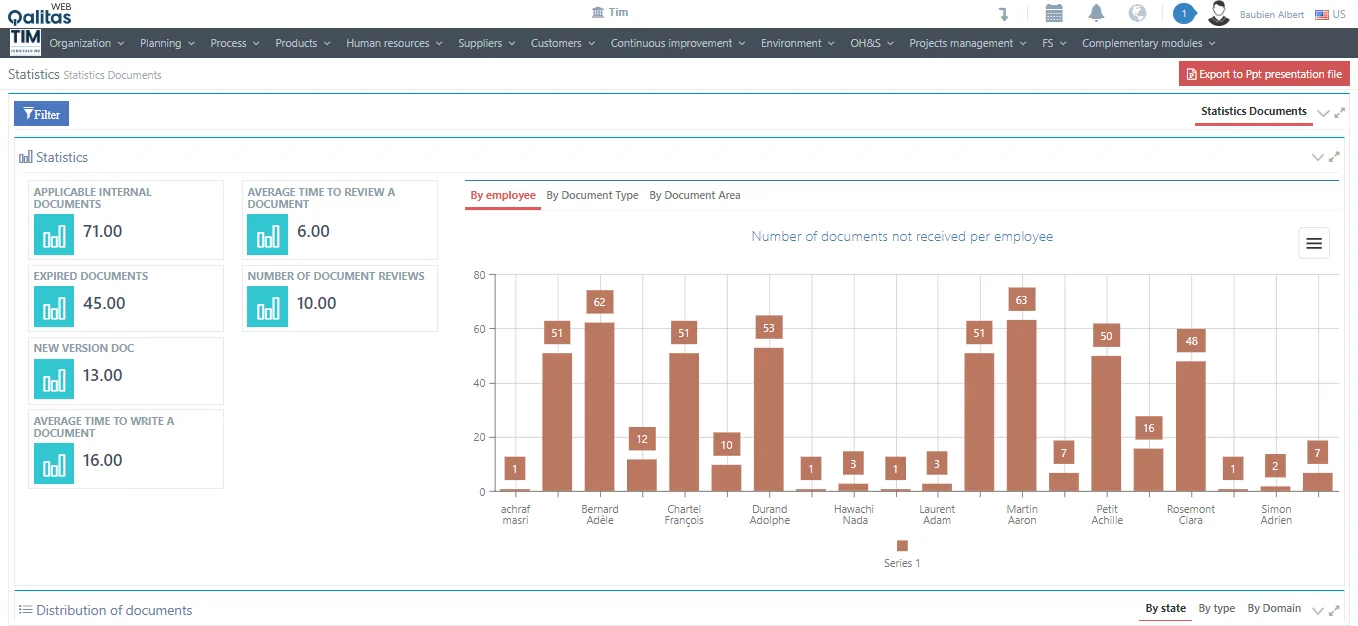The image size is (1358, 626).
Task: Click the Petit Achille bar labeled 50
Action: (1106, 423)
